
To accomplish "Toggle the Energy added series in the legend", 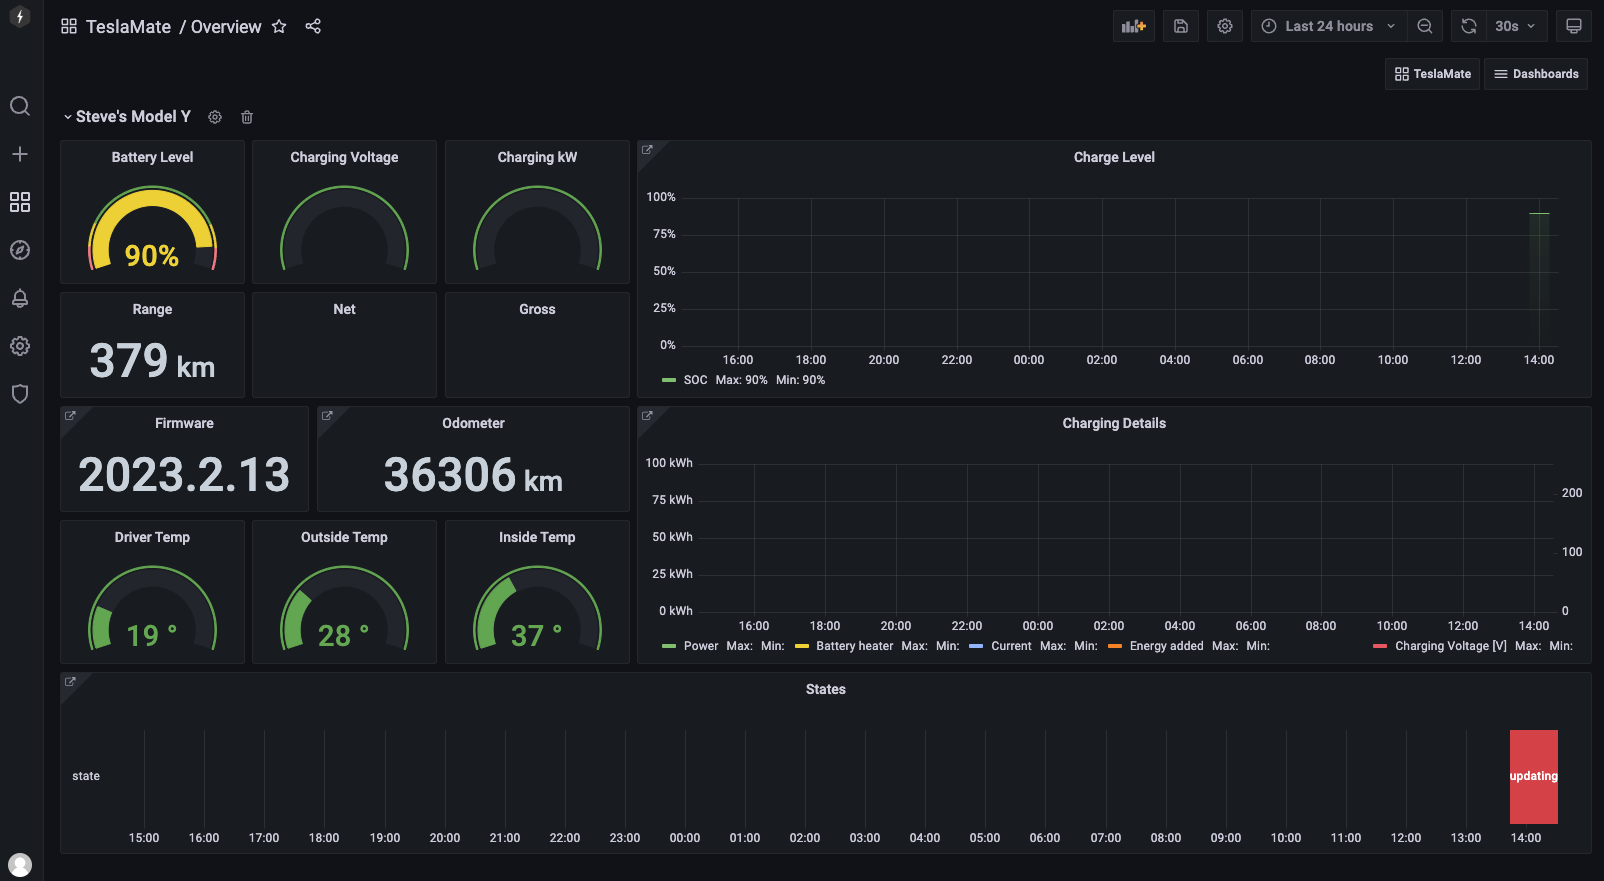I will [1166, 646].
